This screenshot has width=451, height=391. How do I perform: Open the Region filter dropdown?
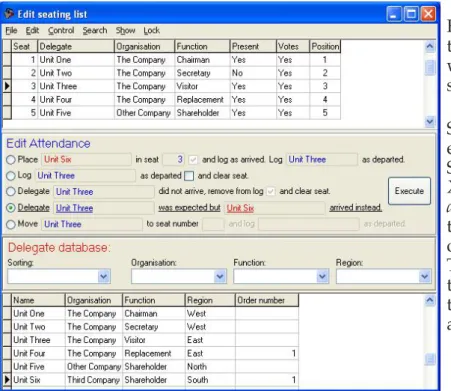click(x=424, y=276)
